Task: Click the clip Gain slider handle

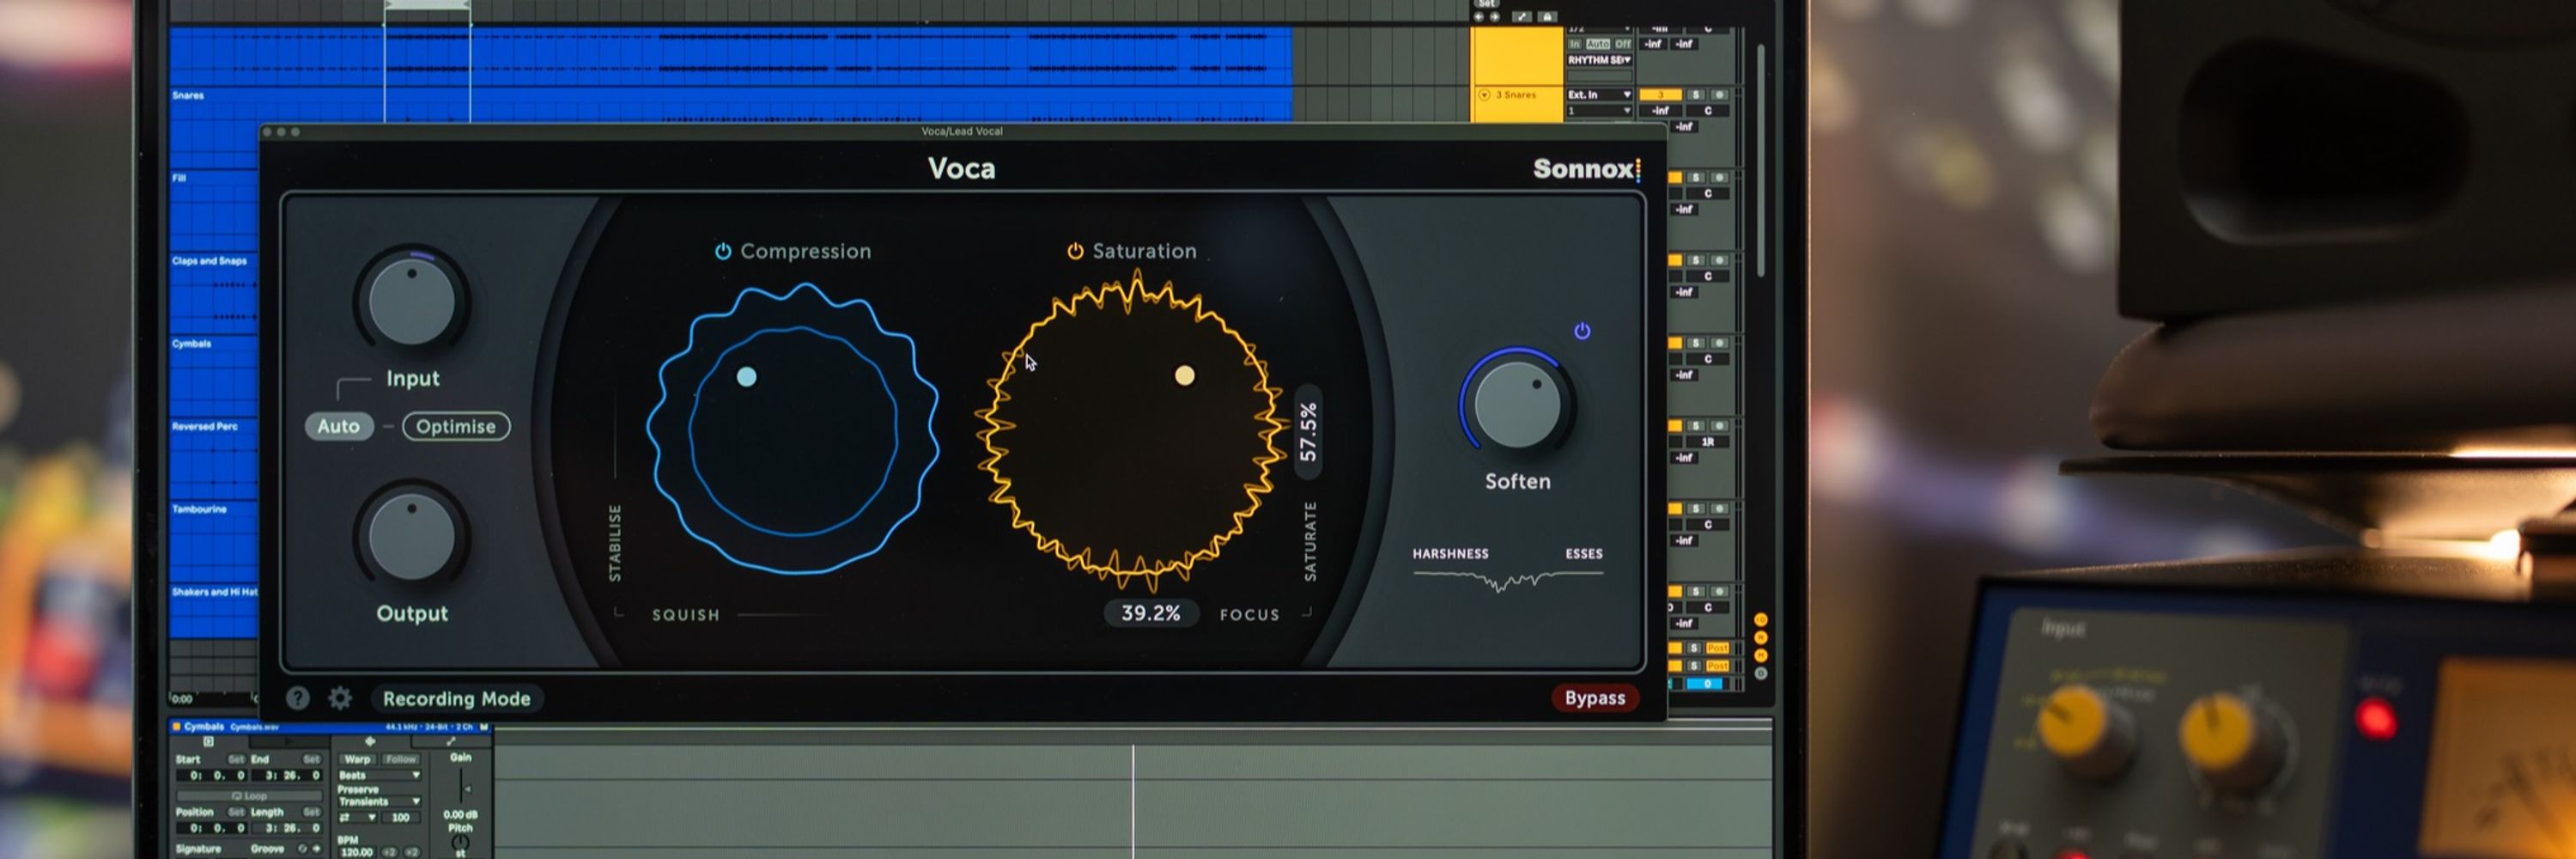Action: click(x=468, y=789)
